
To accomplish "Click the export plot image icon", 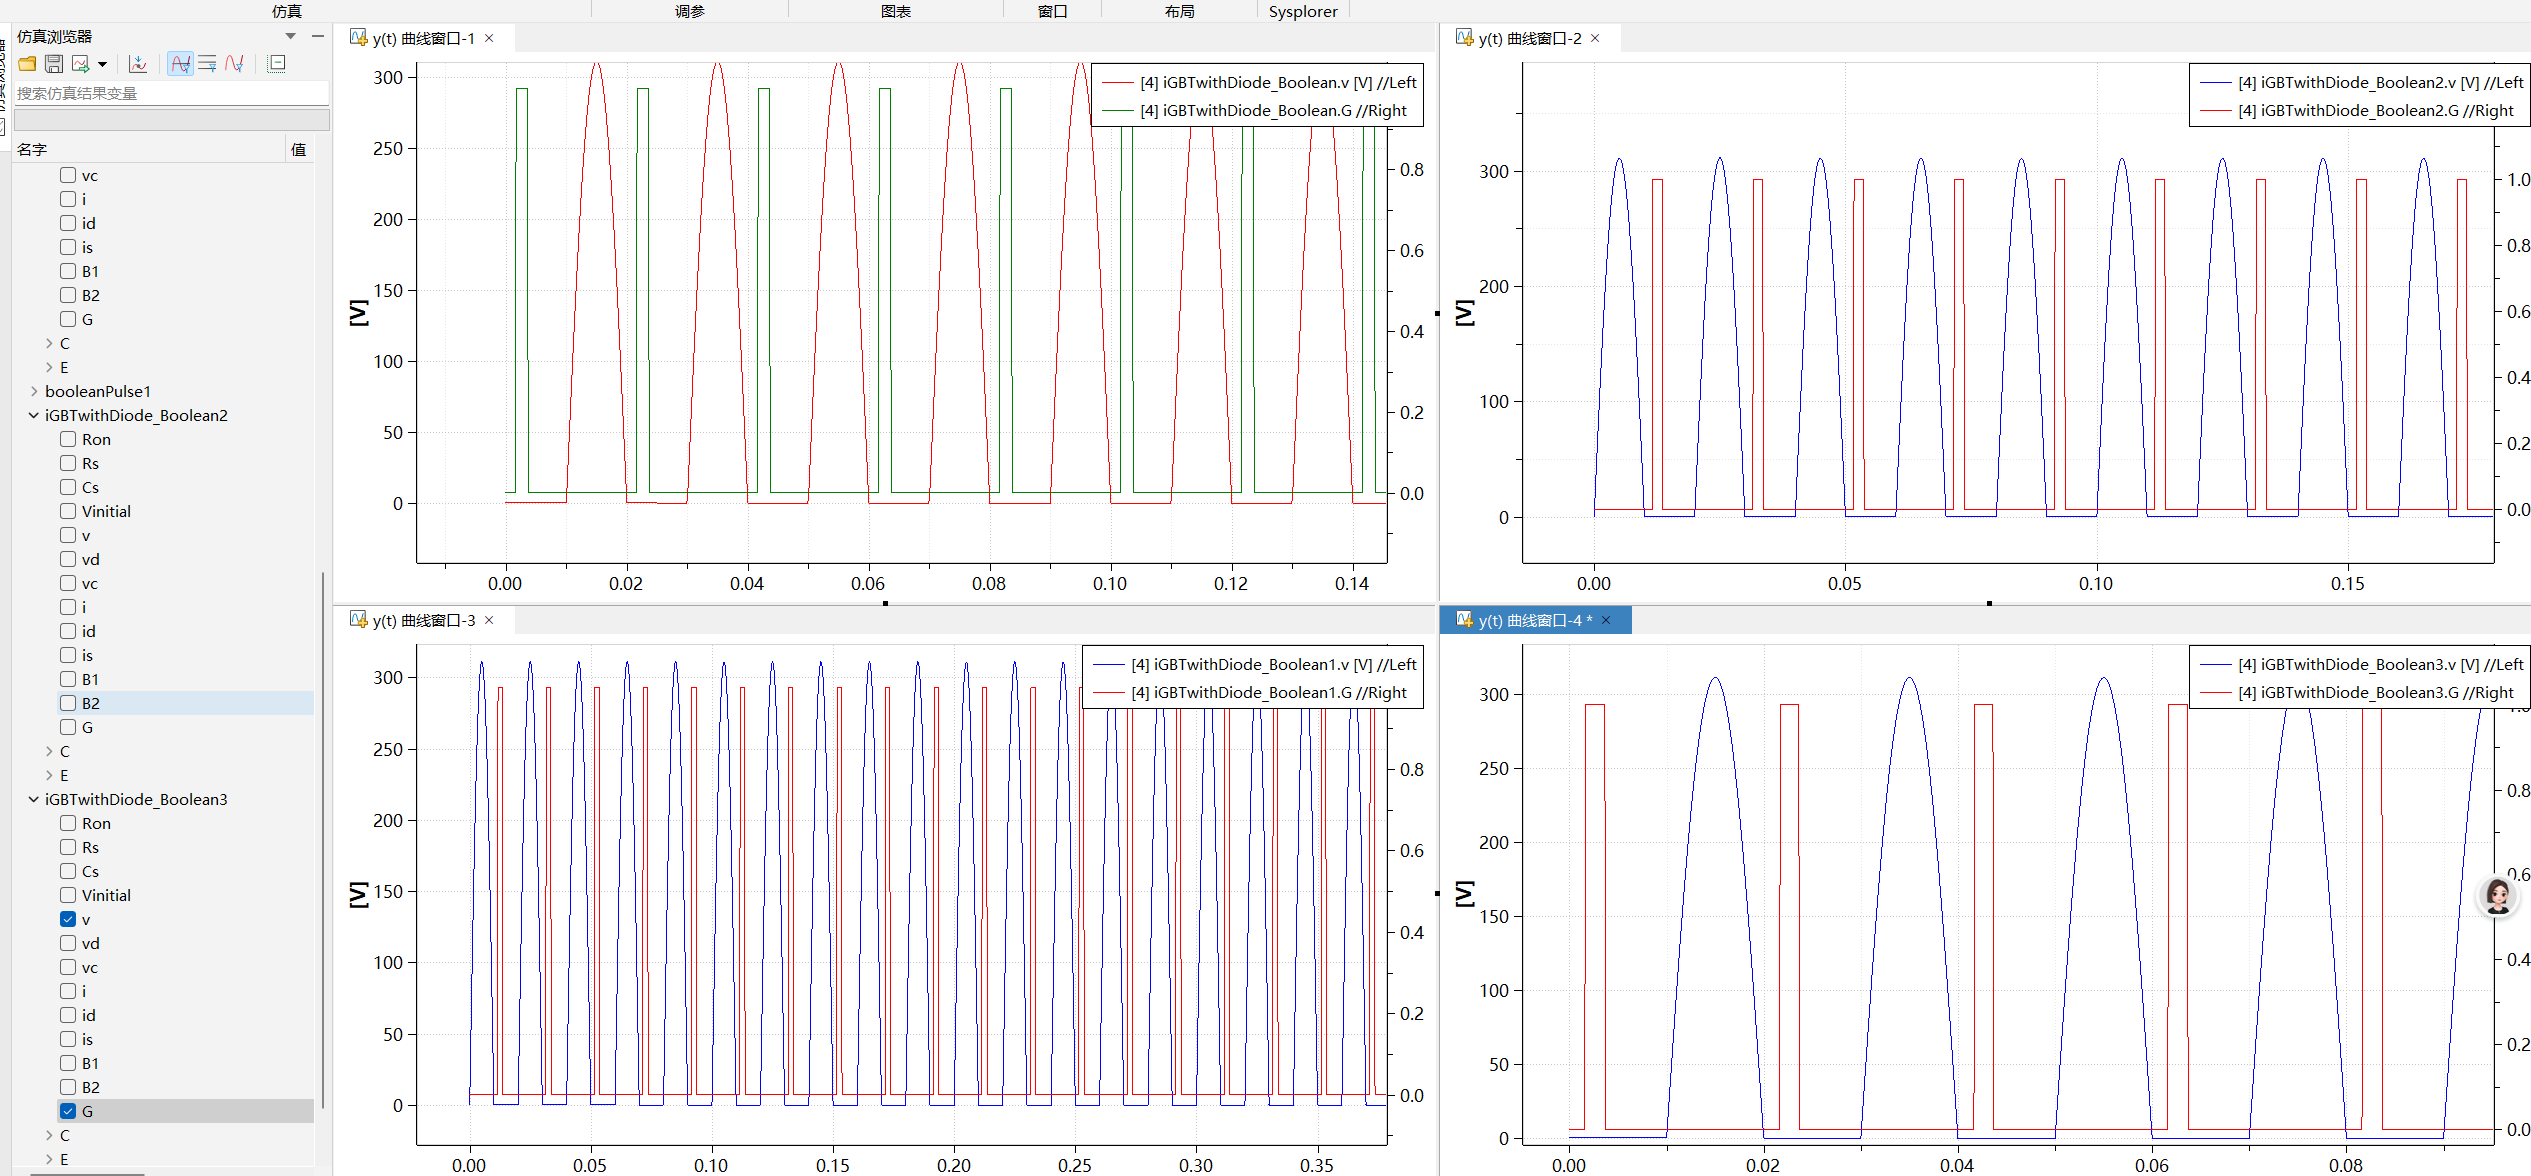I will click(81, 64).
